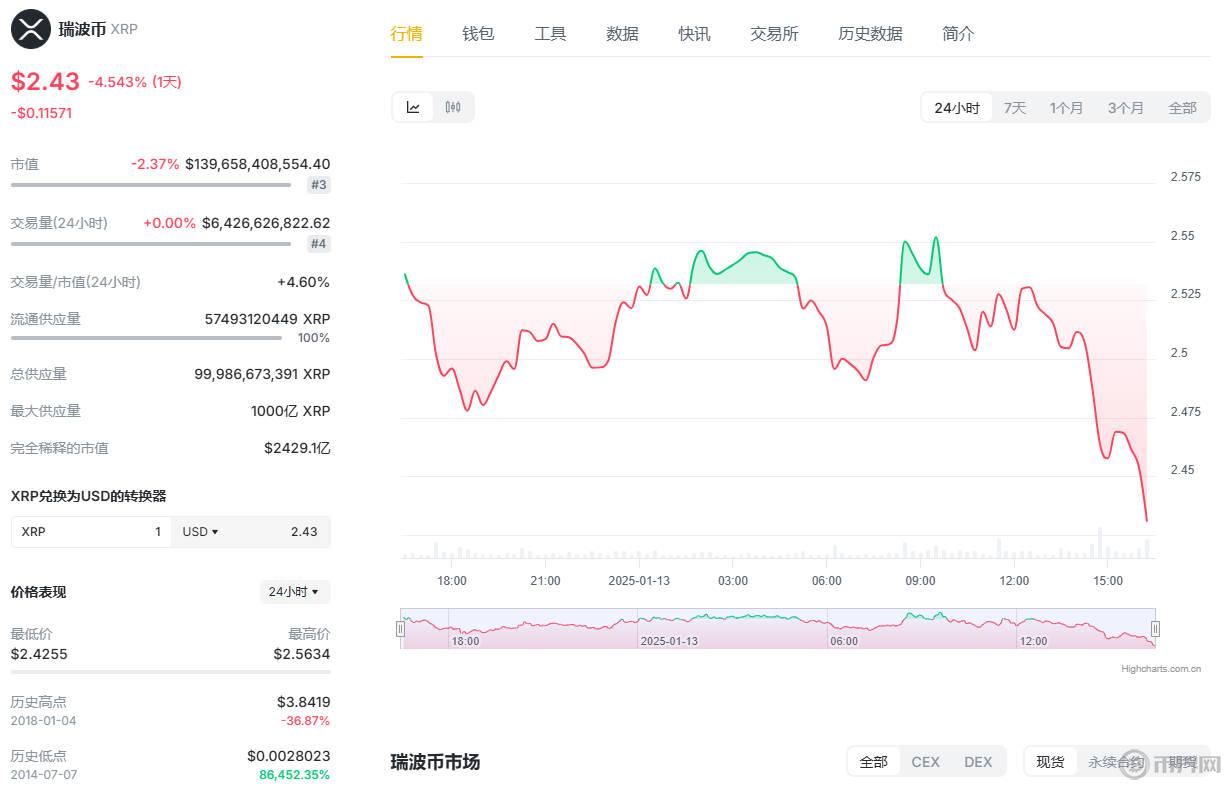Open the 历史数据 tab
Image resolution: width=1232 pixels, height=792 pixels.
(870, 34)
